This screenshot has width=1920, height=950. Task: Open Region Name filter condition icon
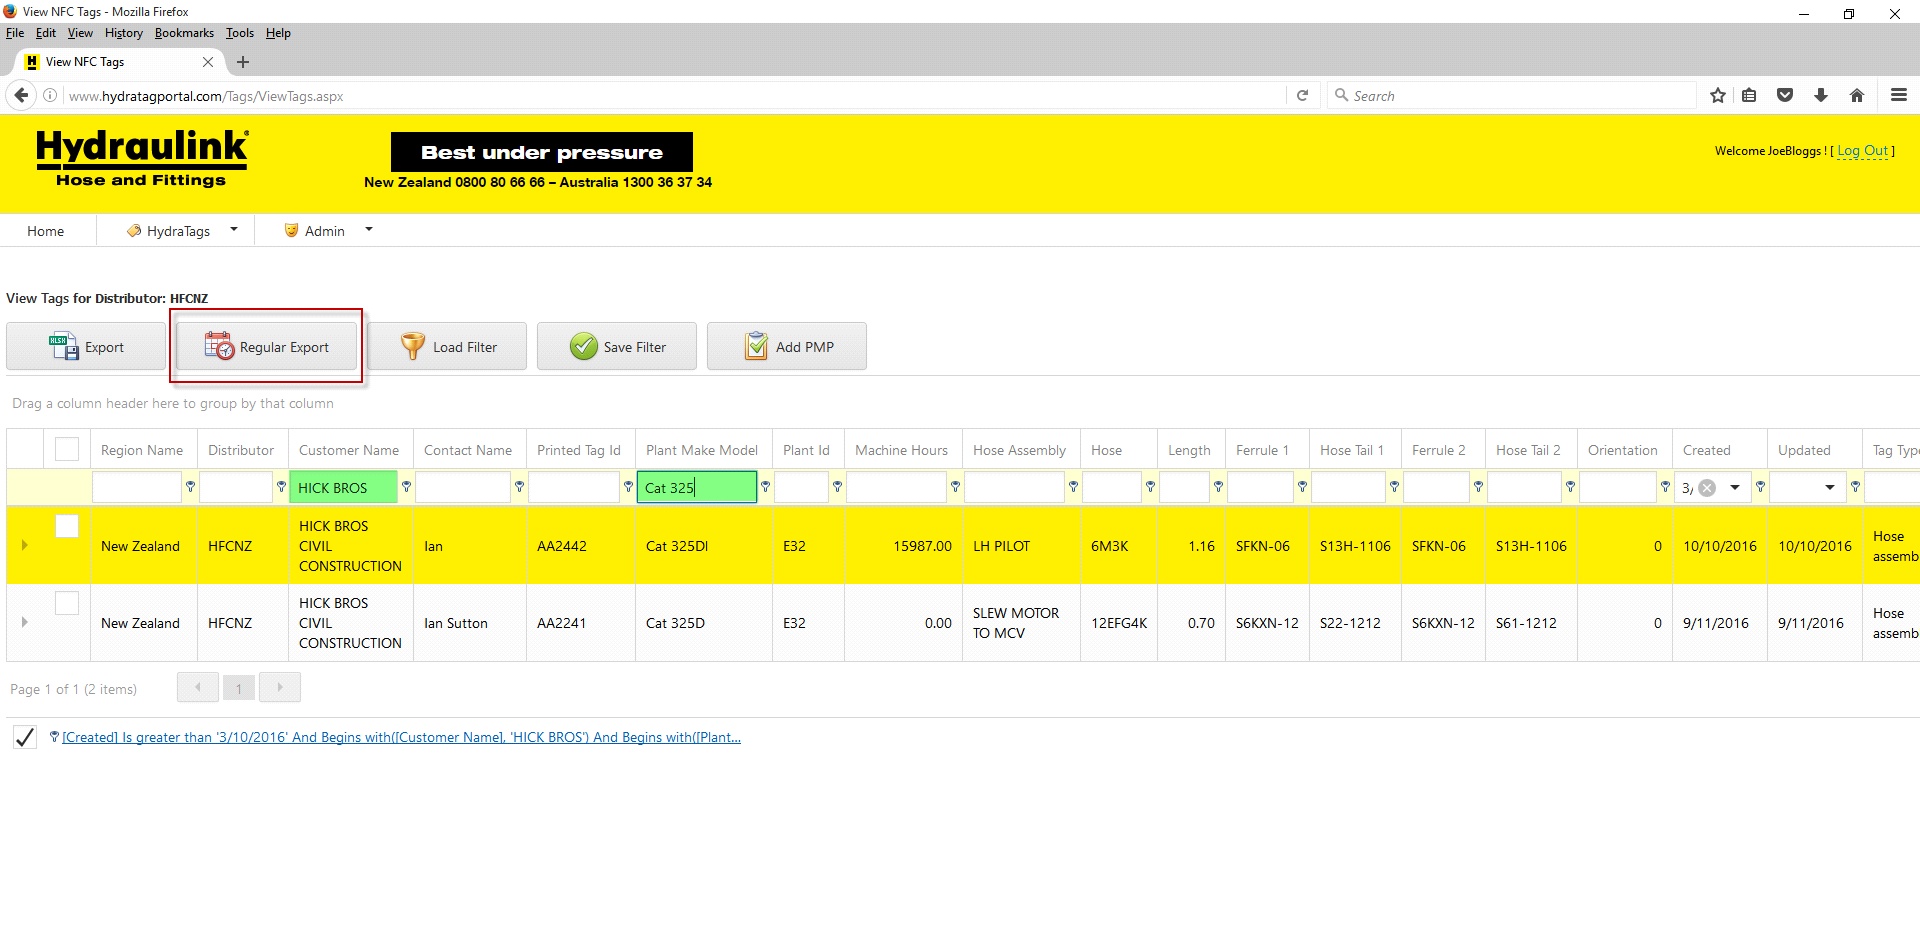coord(190,487)
